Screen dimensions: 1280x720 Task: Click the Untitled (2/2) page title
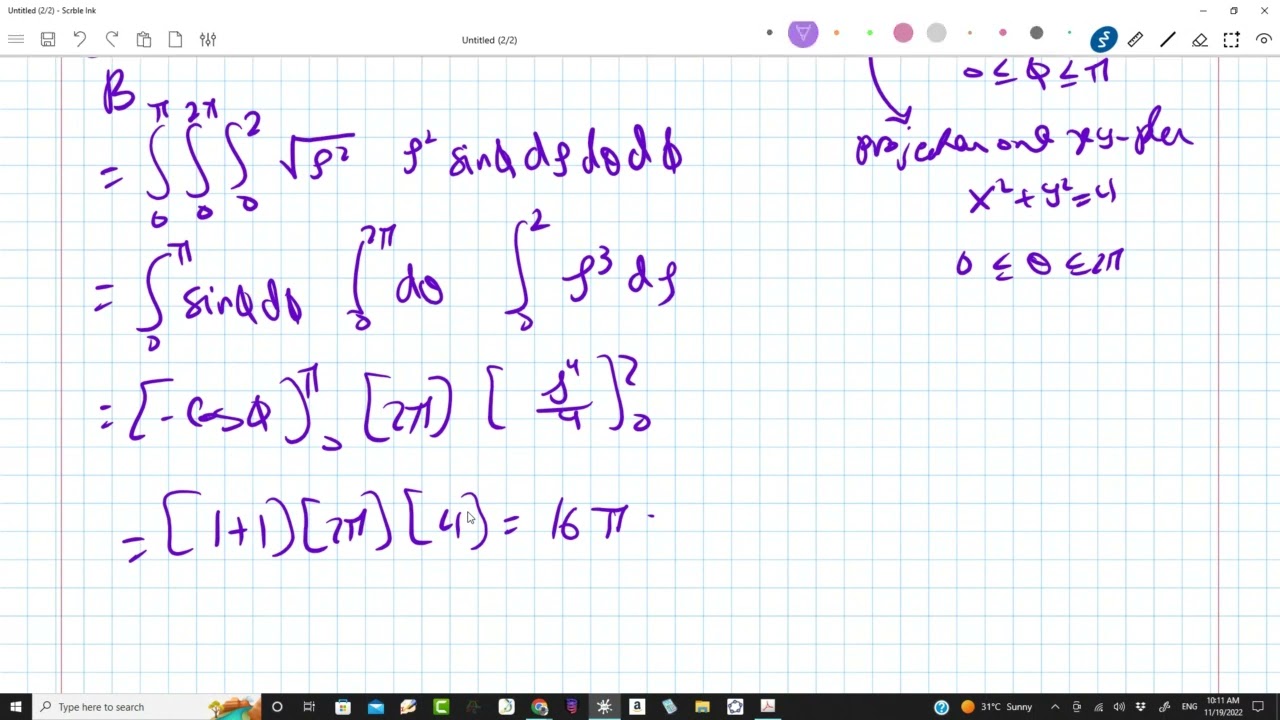point(489,40)
